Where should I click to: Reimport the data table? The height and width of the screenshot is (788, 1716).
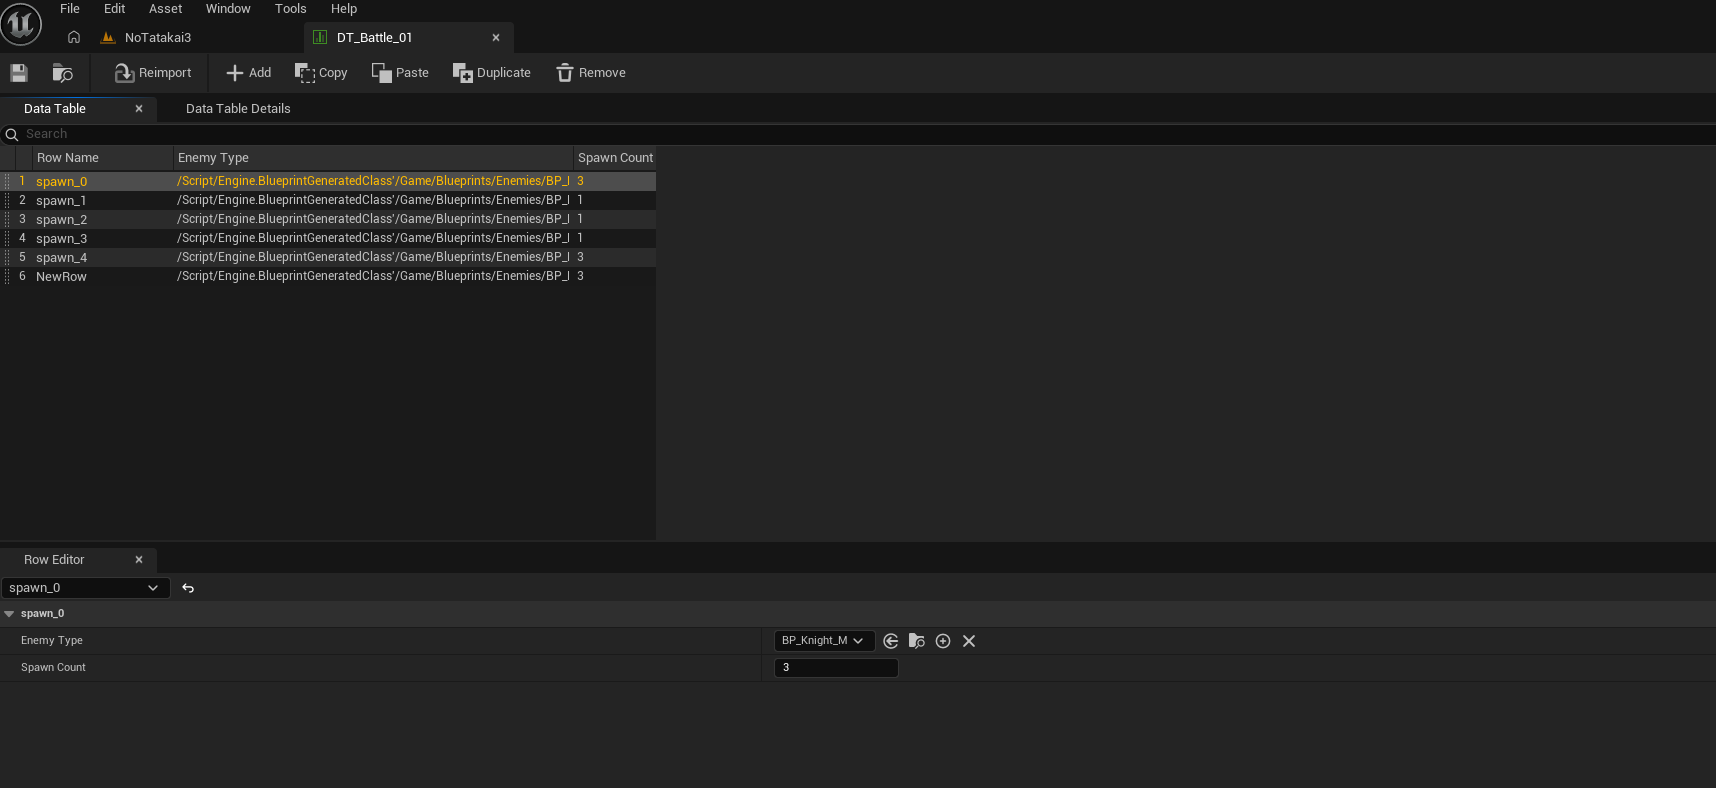coord(153,73)
